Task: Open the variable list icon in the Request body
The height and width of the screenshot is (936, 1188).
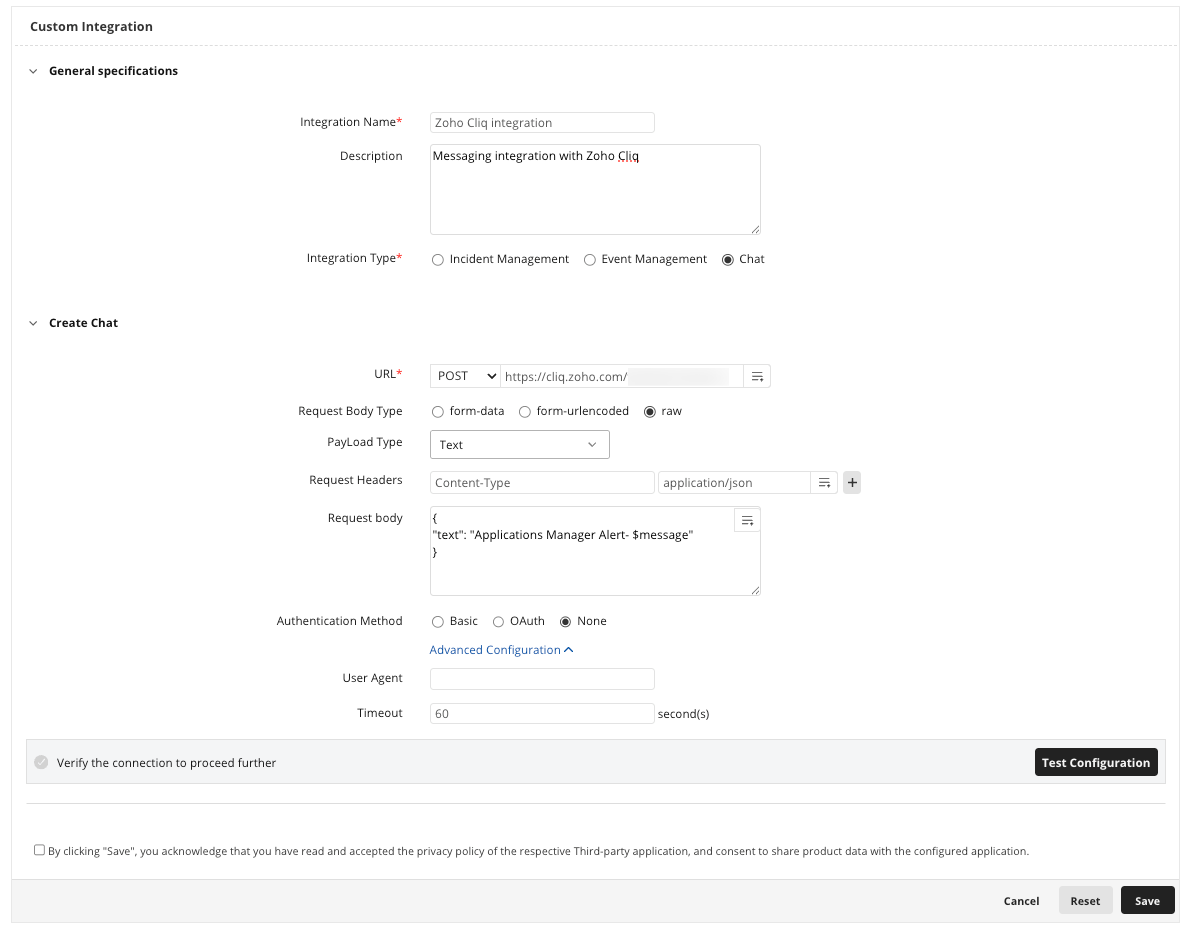Action: click(x=747, y=521)
